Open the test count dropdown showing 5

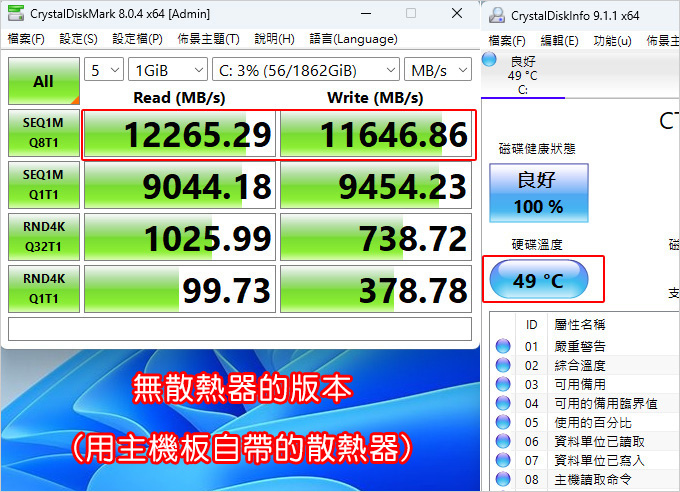tap(104, 69)
